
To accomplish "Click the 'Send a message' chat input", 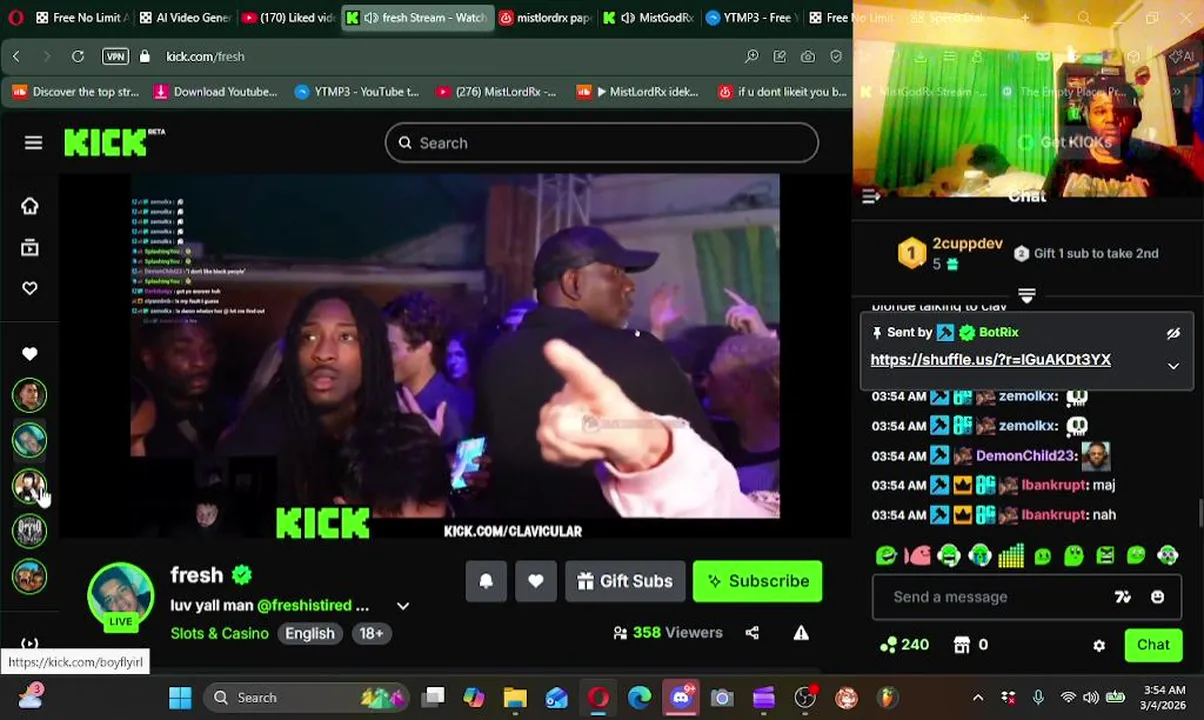I will tap(1000, 597).
